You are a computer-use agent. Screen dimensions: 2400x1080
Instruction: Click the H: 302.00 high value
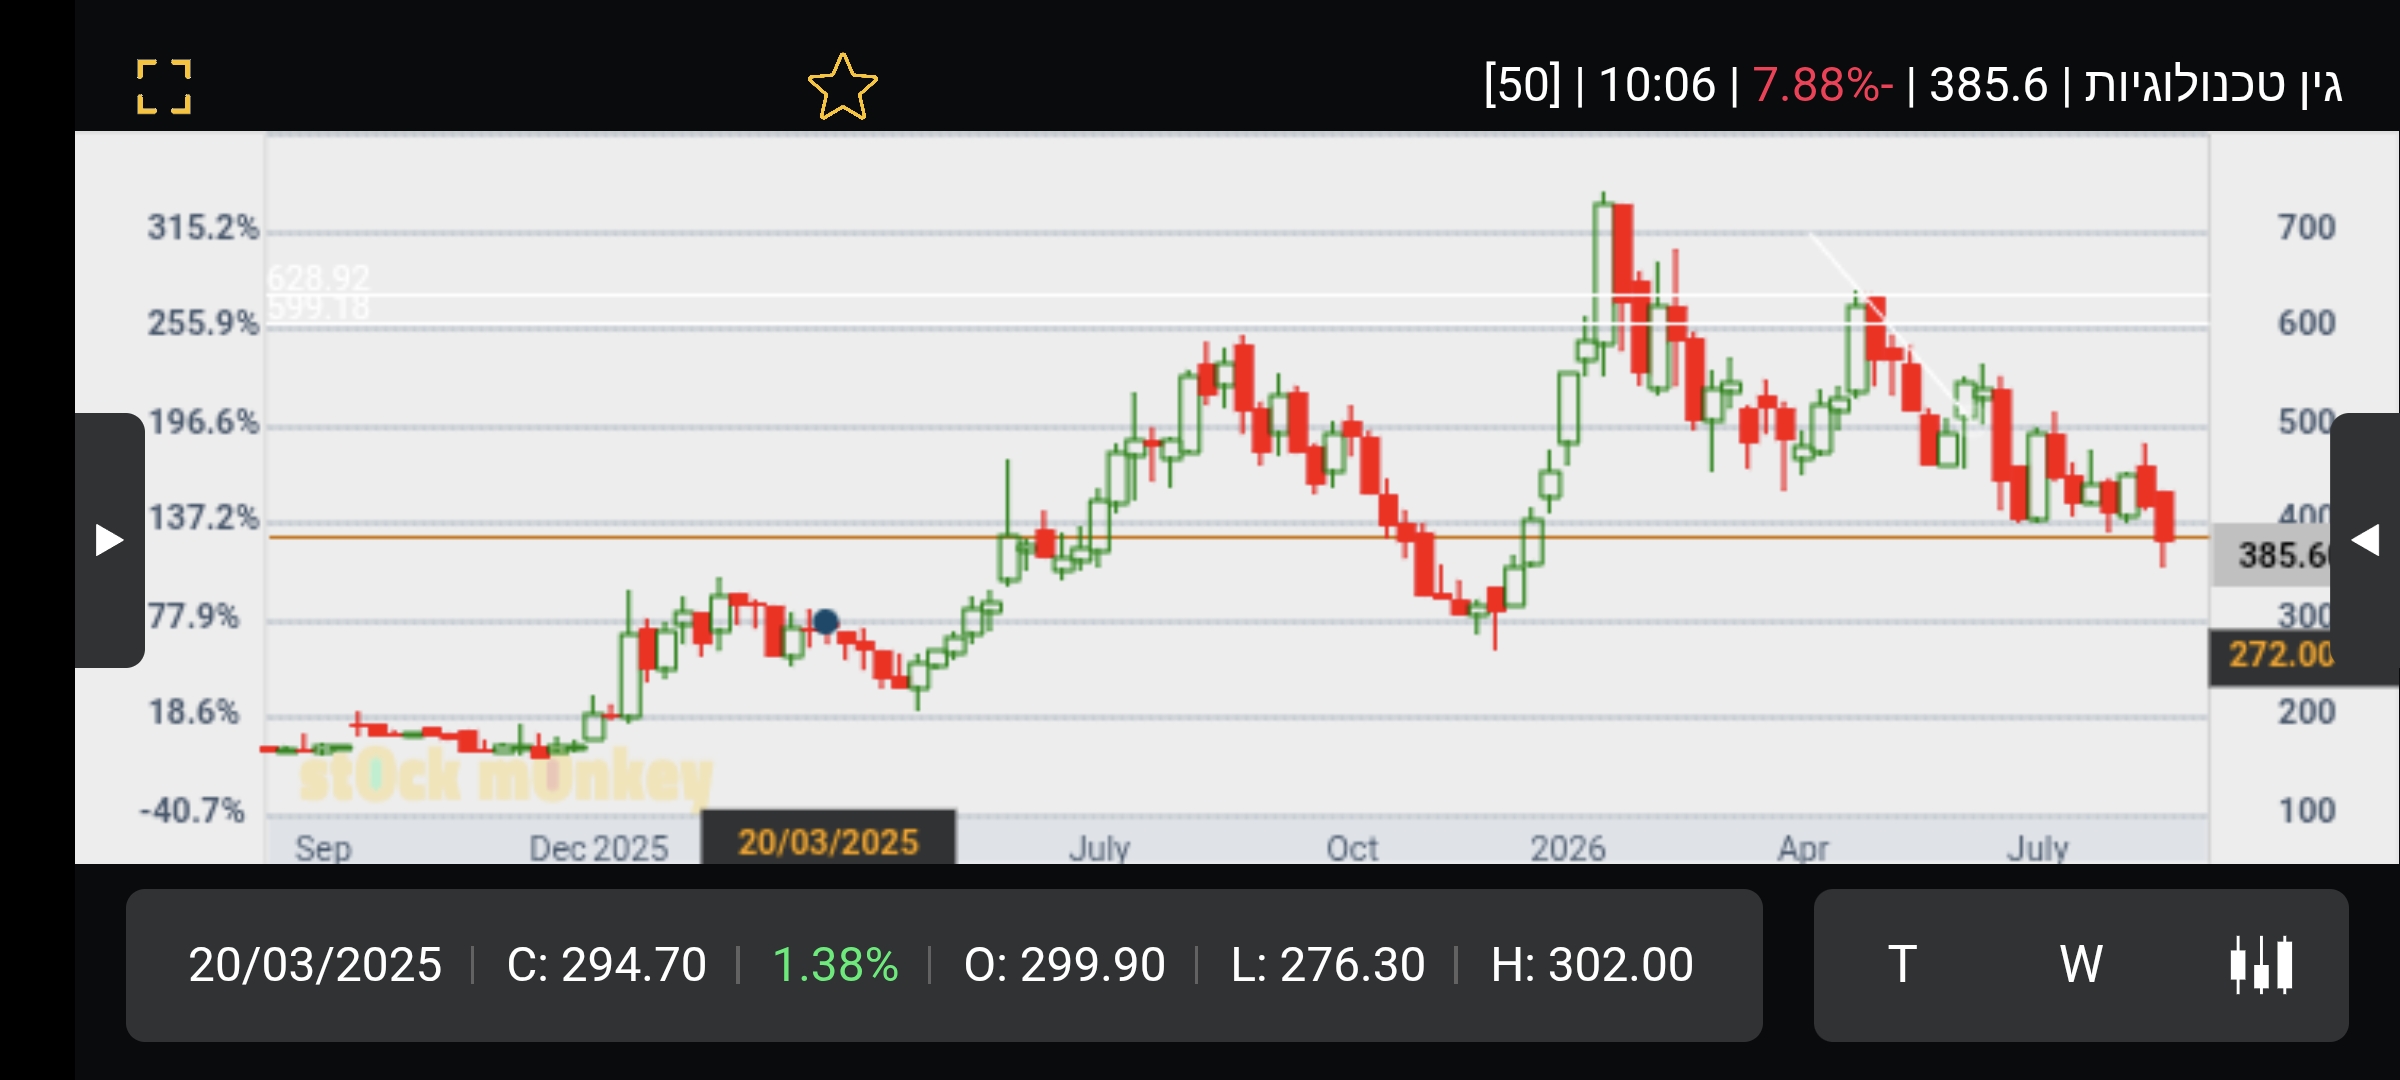1592,965
